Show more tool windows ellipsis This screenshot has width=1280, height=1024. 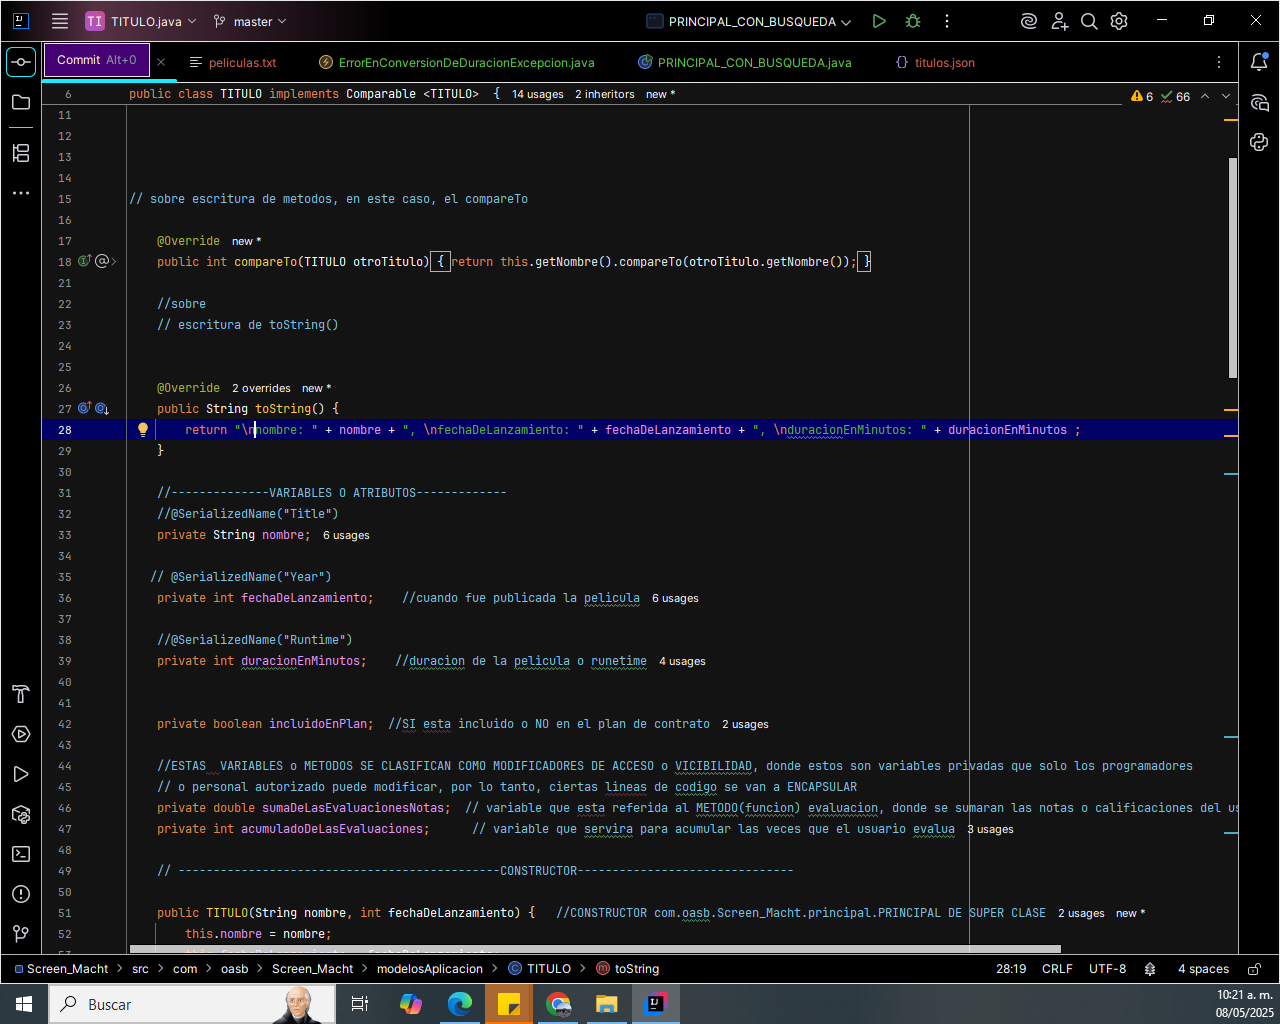(x=21, y=193)
